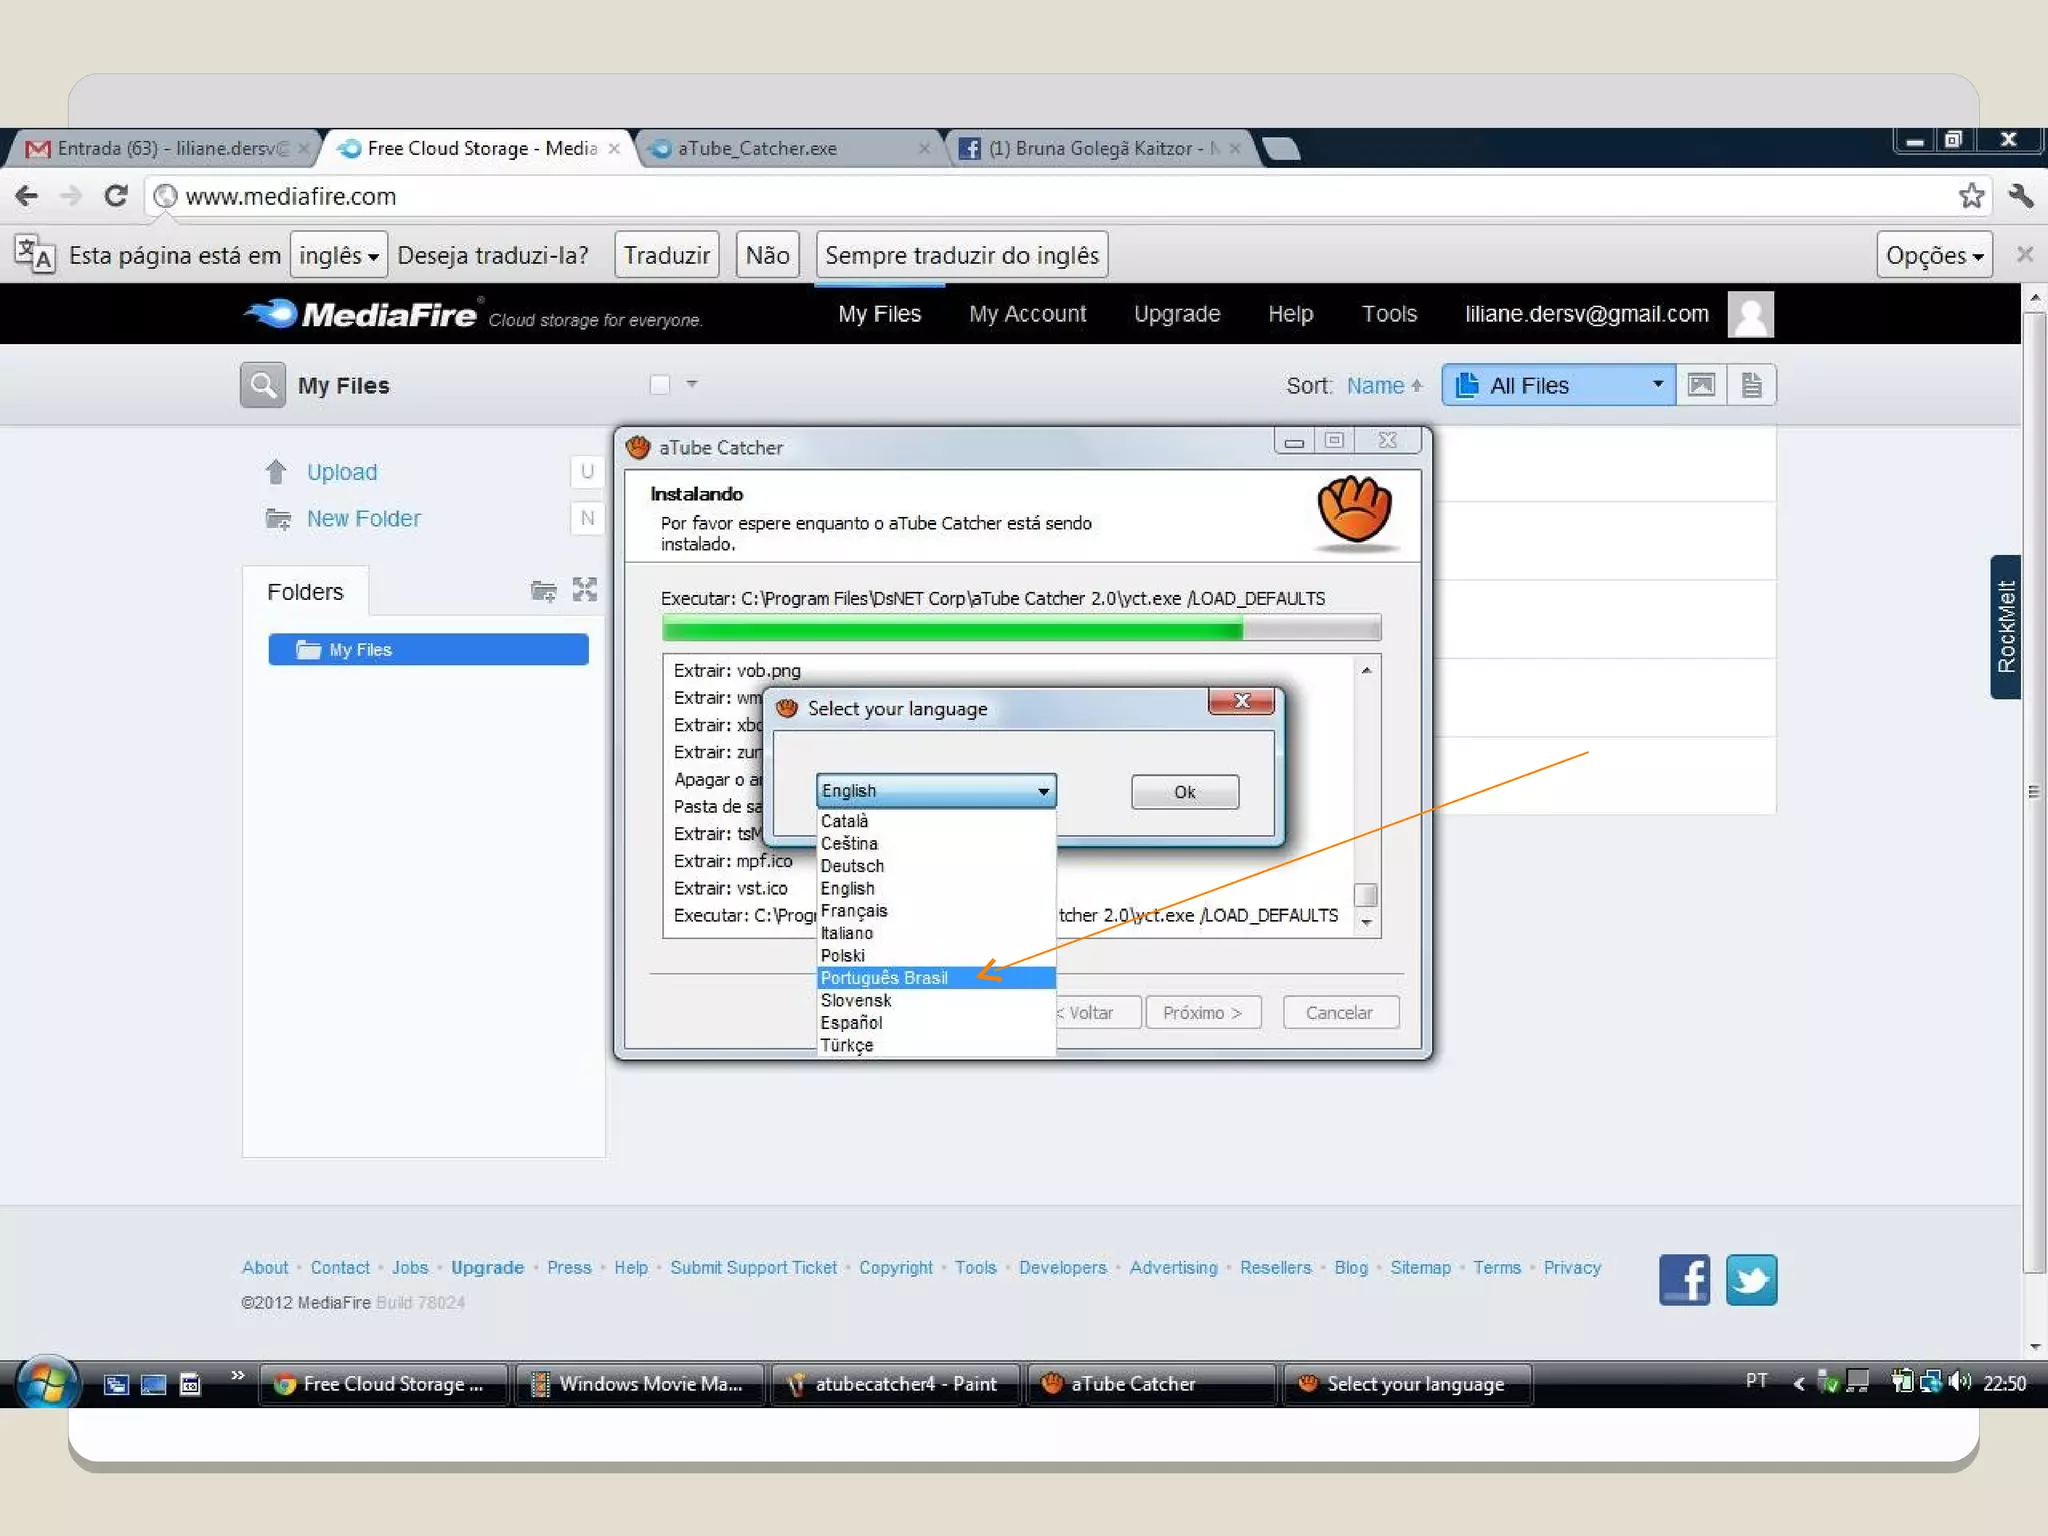Open the Twitter bird icon link
The width and height of the screenshot is (2048, 1536).
(x=1751, y=1279)
